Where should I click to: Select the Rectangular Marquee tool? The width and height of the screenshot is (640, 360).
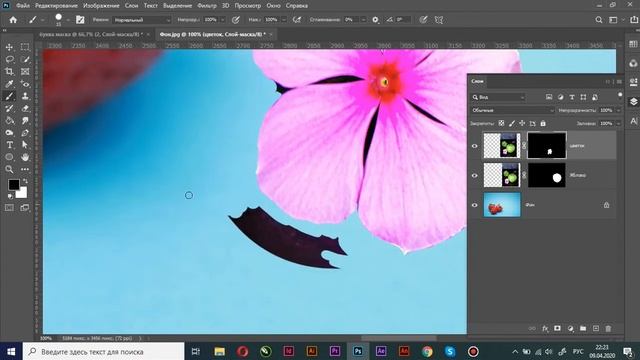click(25, 47)
